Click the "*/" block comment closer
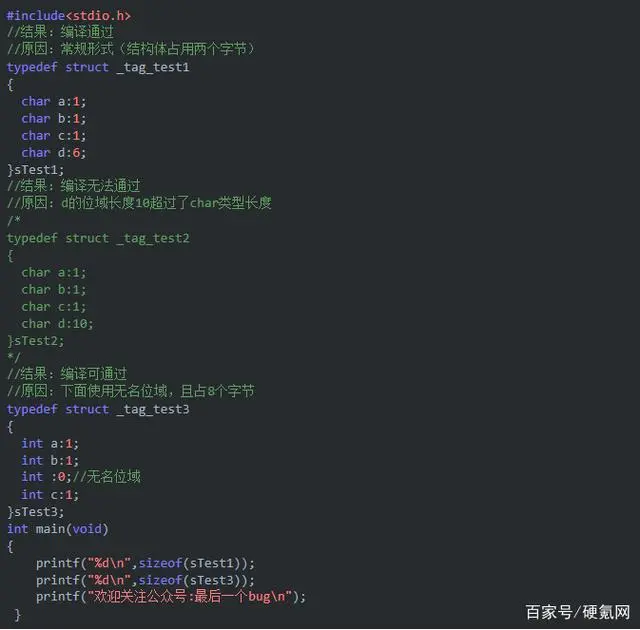The height and width of the screenshot is (630, 640). [x=13, y=357]
